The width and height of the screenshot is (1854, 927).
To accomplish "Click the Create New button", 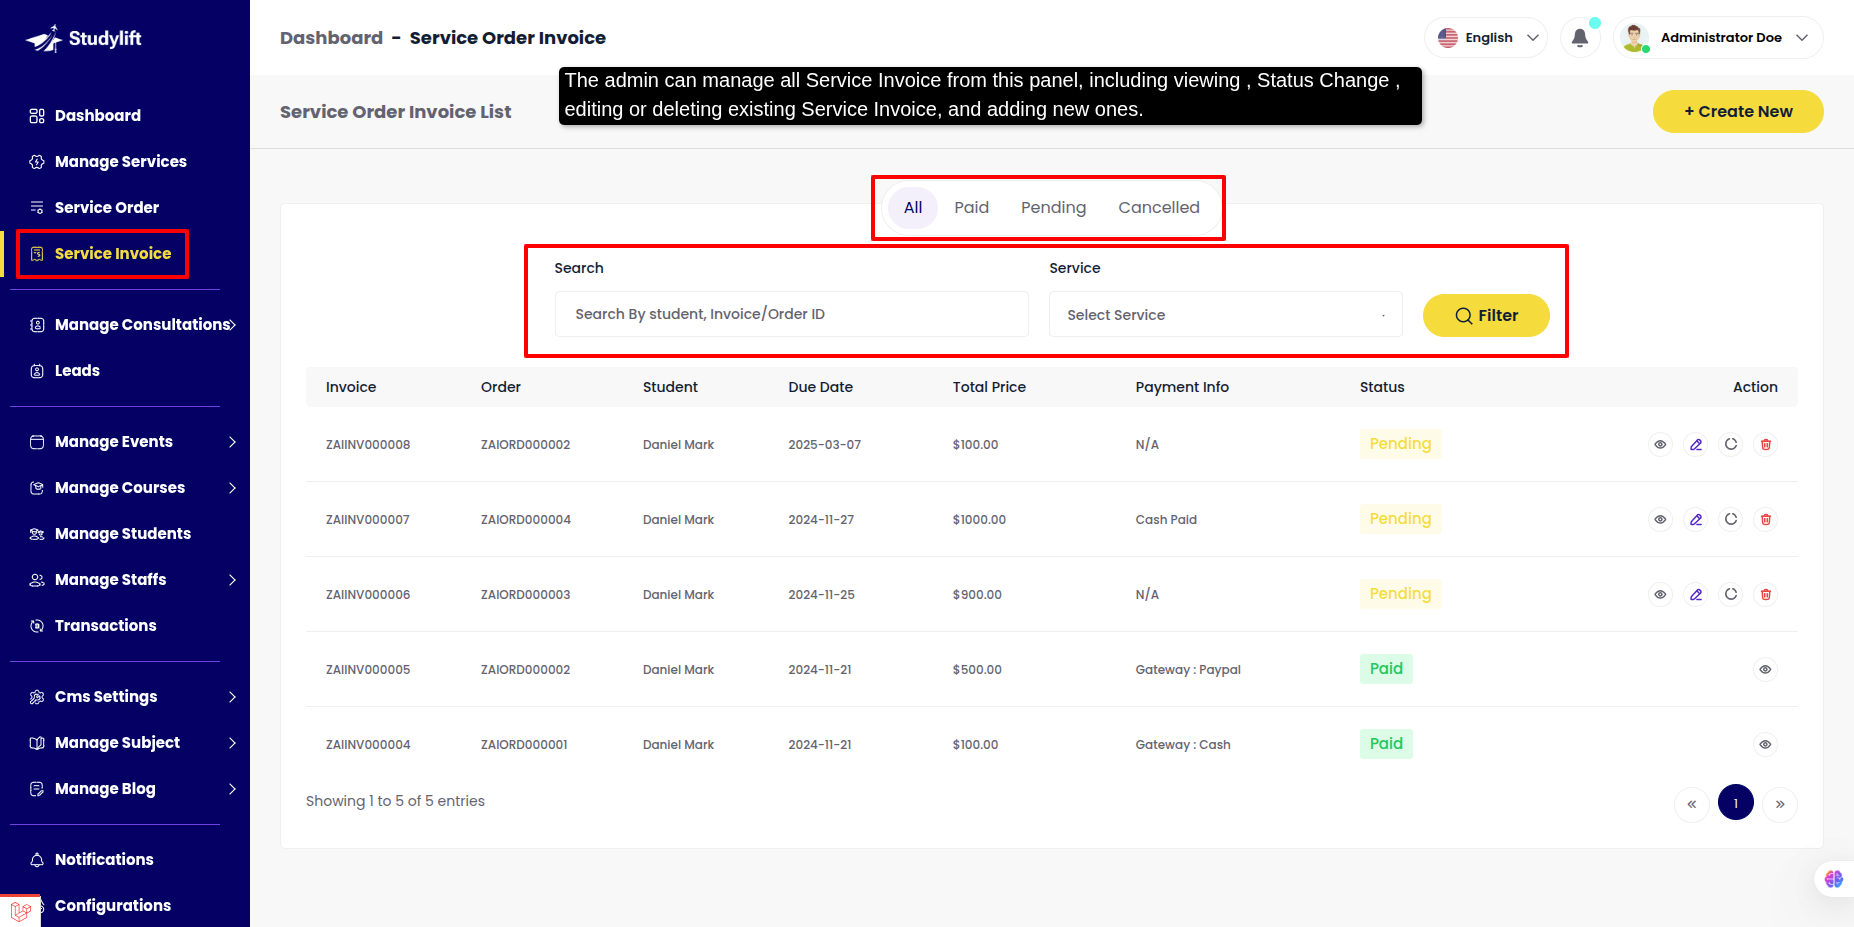I will point(1738,112).
